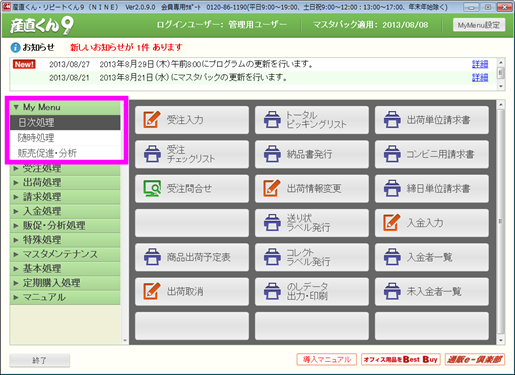
Task: Open 締日単位請求書 printer icon
Action: (392, 188)
